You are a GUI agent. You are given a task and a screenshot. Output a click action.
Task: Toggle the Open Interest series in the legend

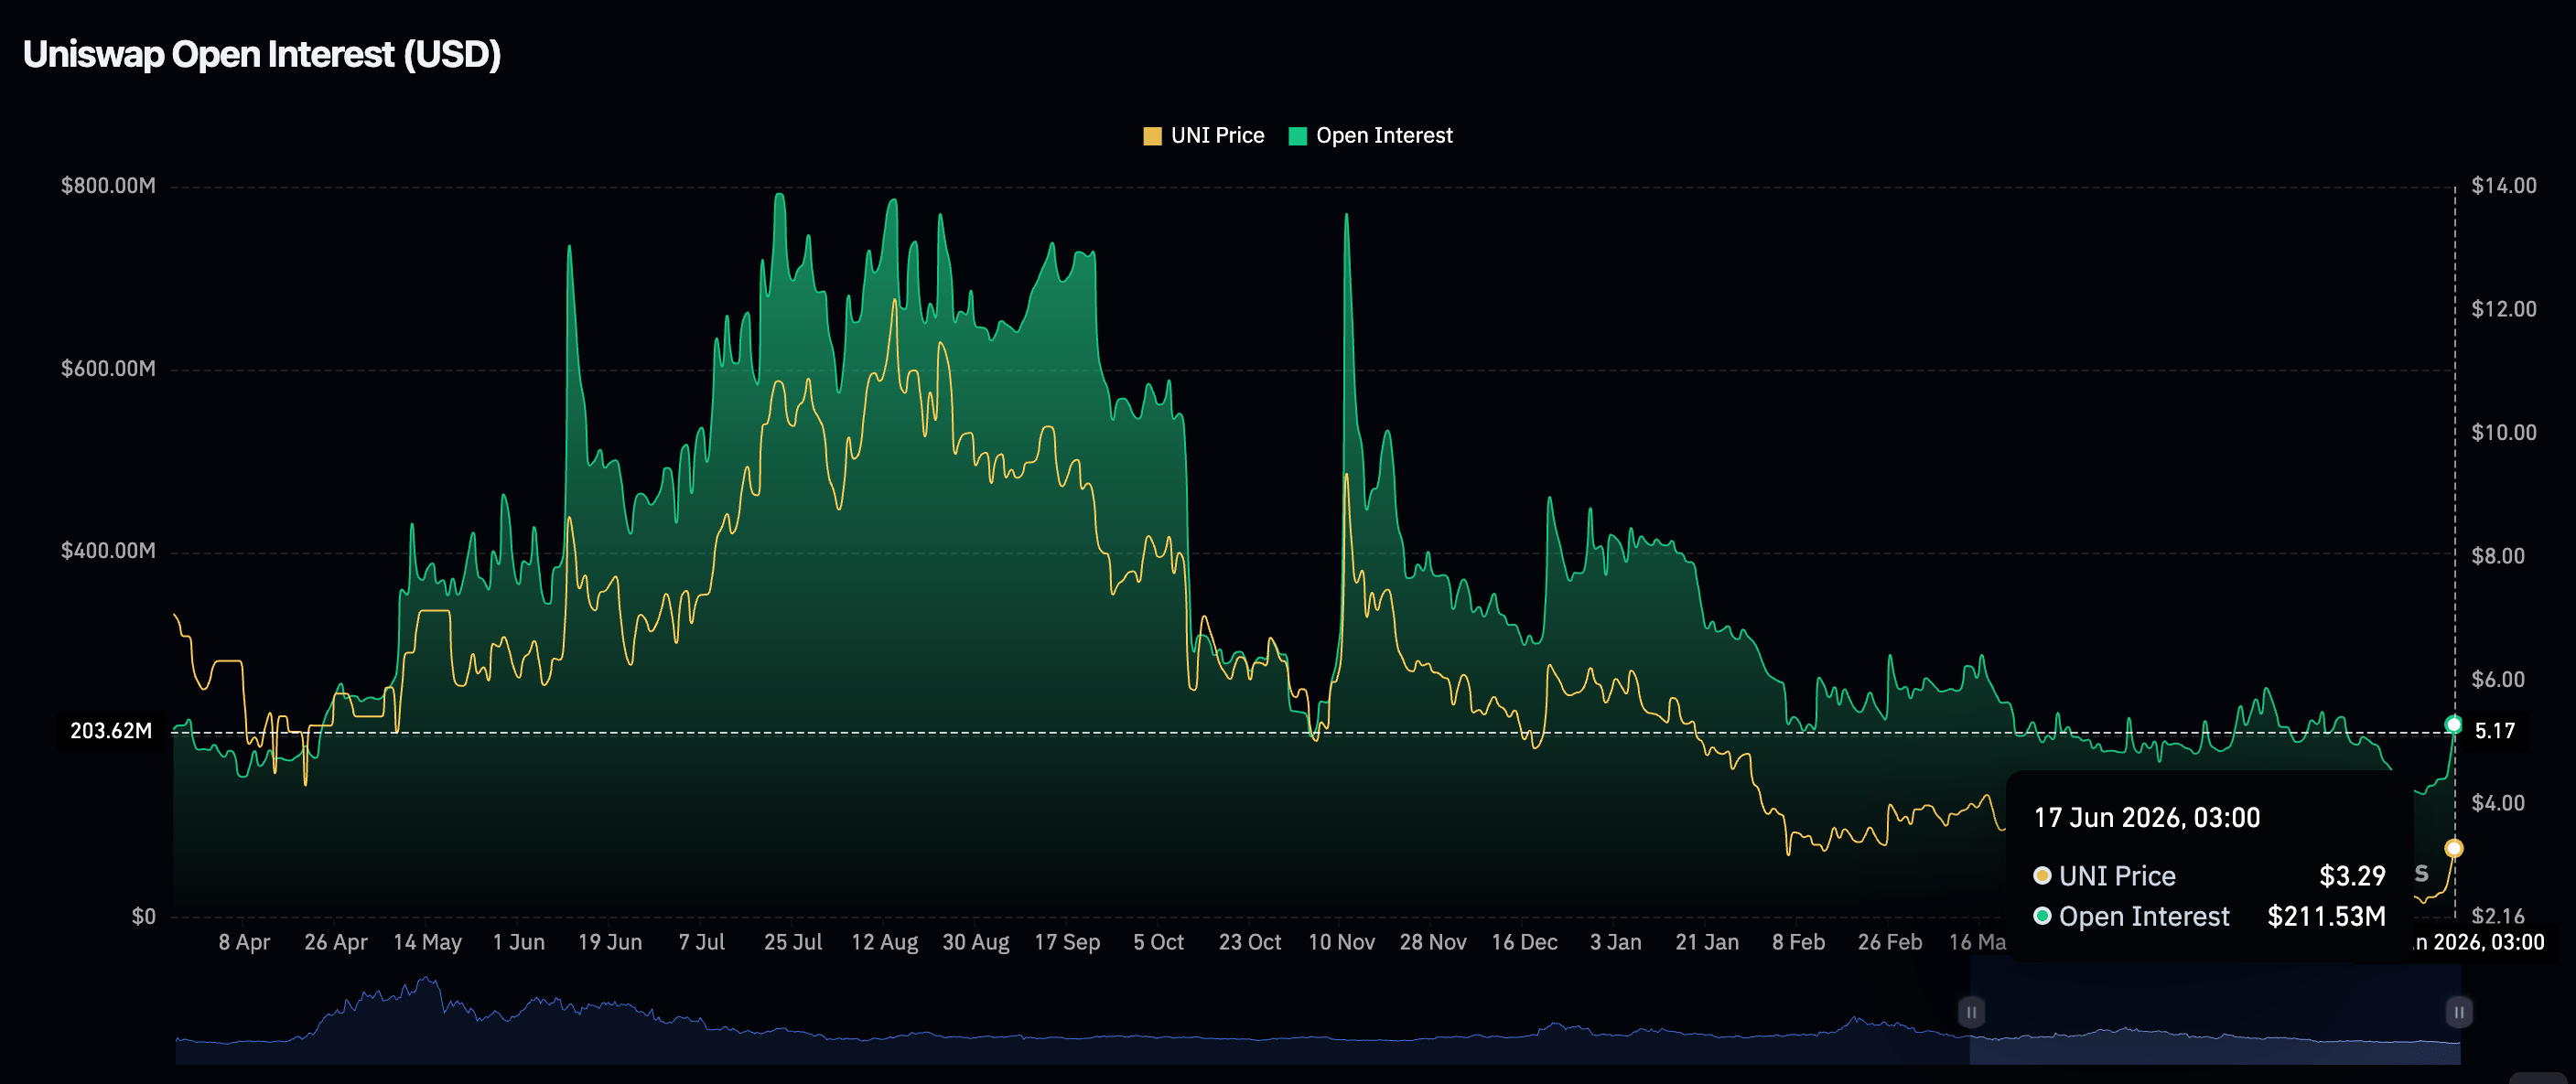pyautogui.click(x=1371, y=136)
